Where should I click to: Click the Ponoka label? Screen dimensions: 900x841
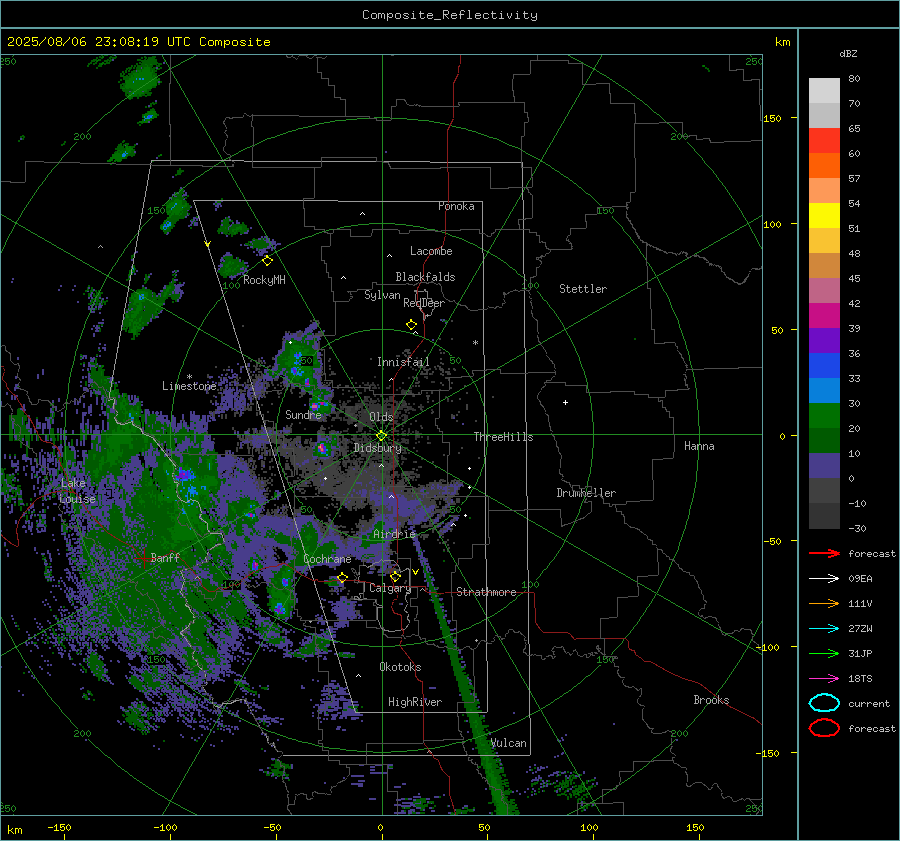pos(456,206)
